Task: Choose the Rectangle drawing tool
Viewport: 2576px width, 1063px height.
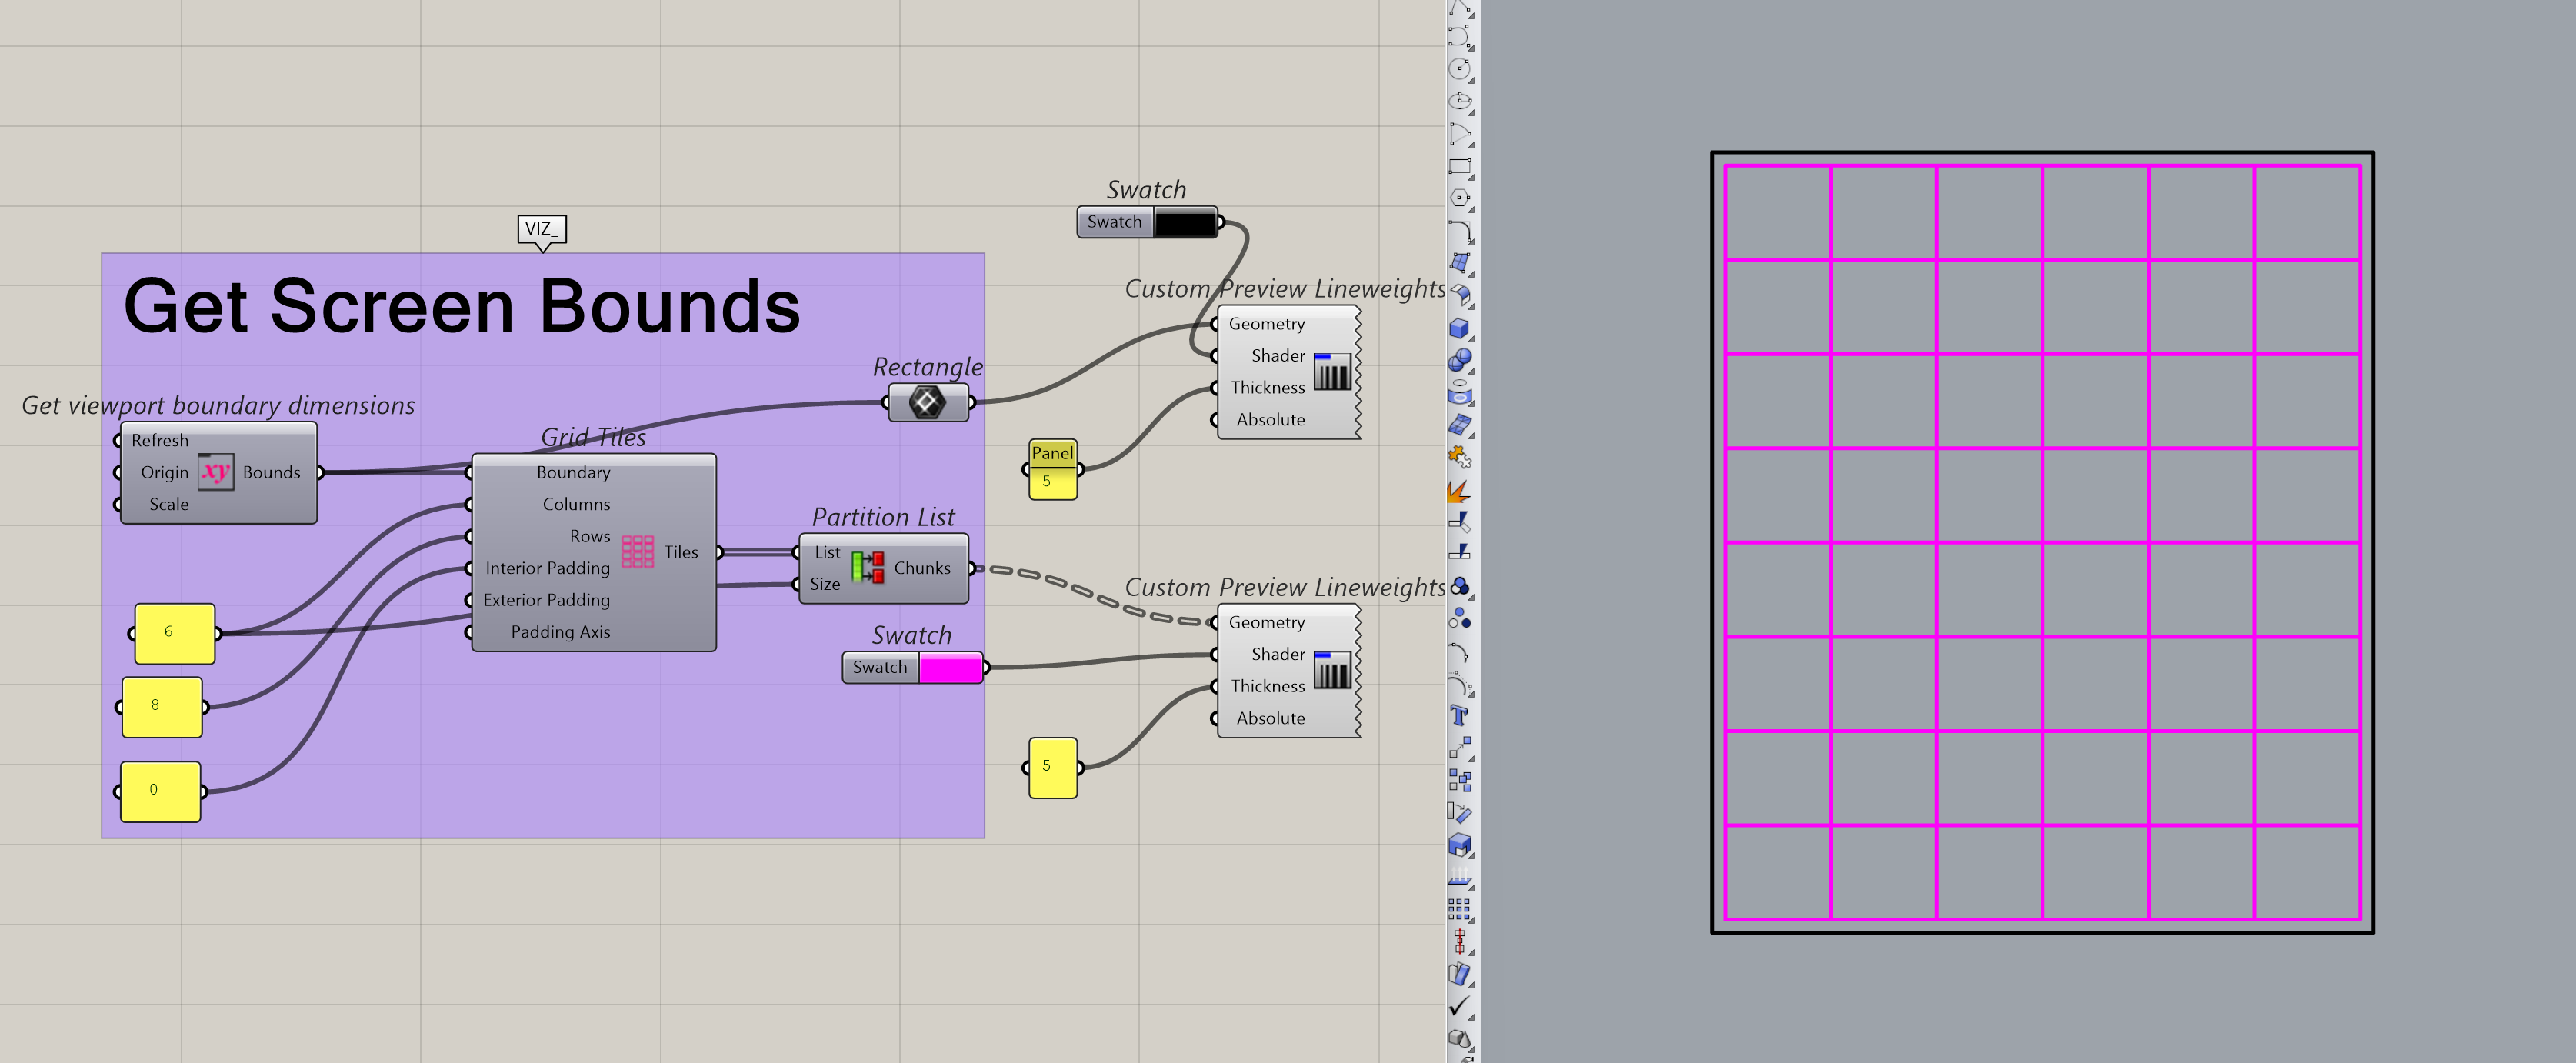Action: pos(1459,166)
